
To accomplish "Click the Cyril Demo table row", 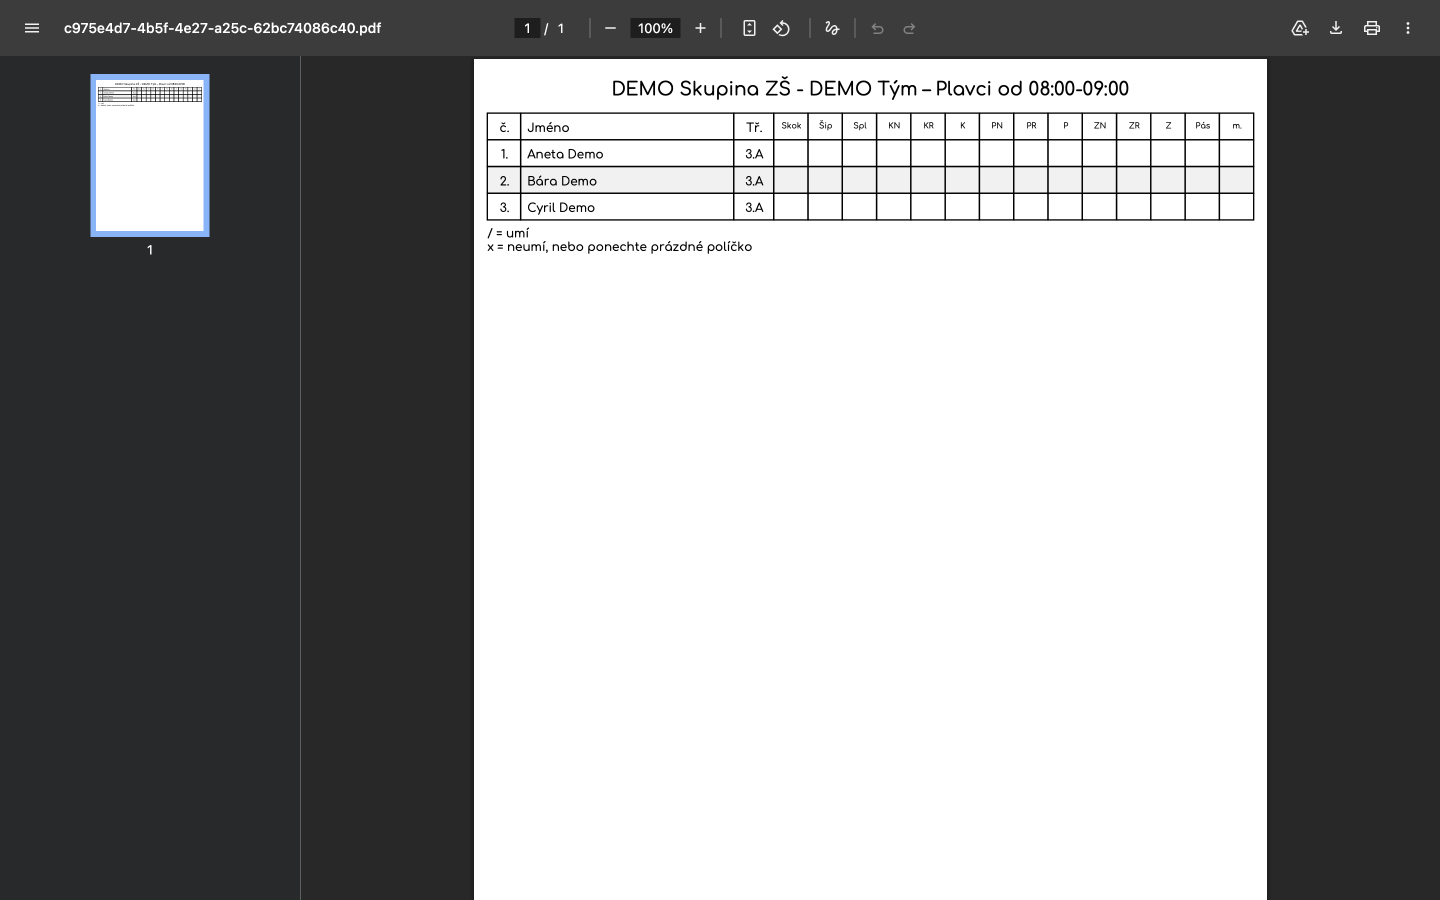I will coord(870,207).
